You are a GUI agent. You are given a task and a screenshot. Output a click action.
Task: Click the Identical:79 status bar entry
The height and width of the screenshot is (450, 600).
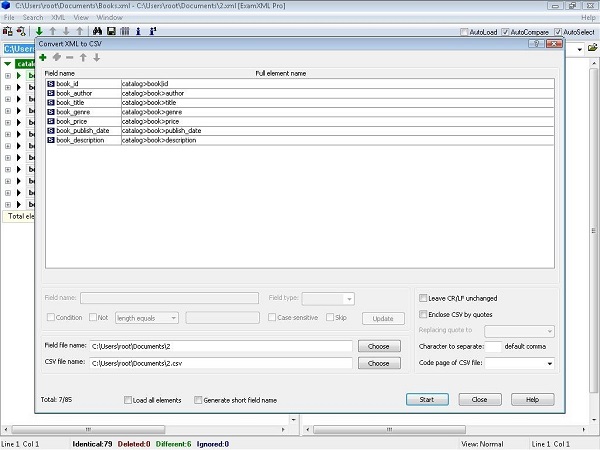pos(92,444)
